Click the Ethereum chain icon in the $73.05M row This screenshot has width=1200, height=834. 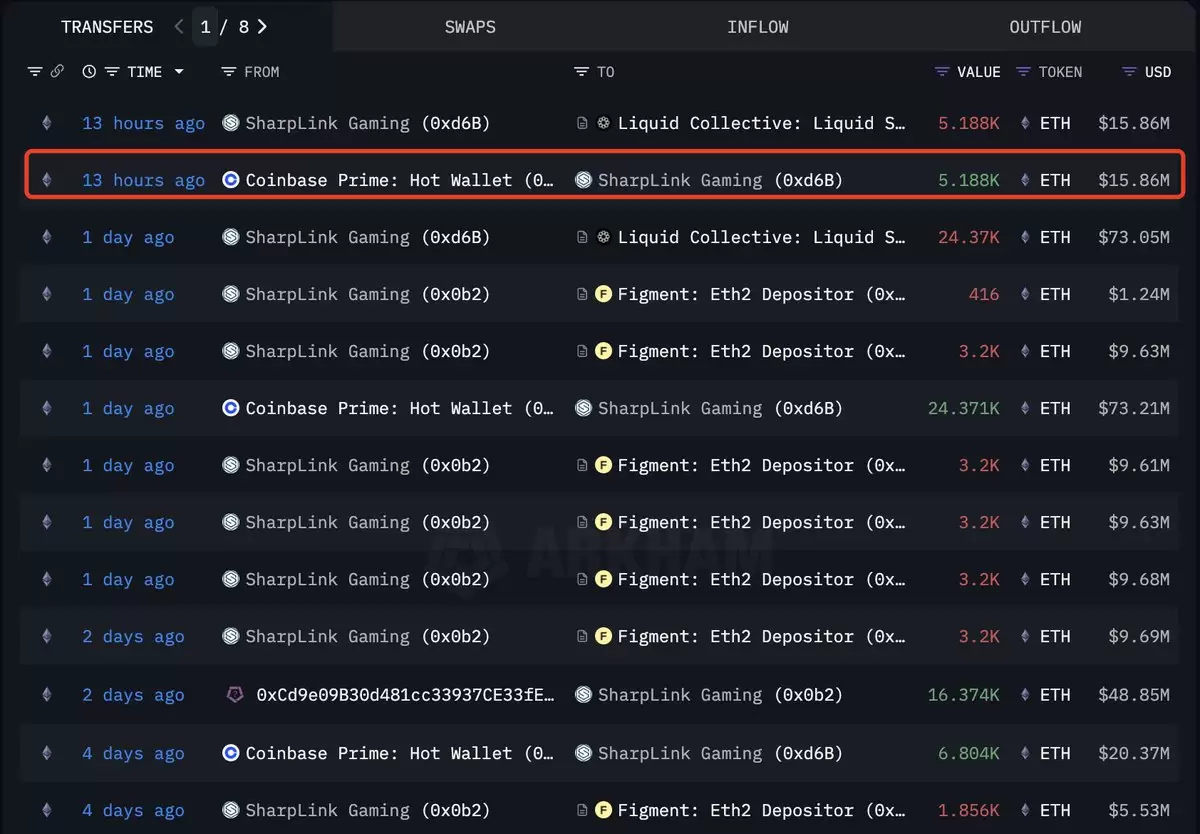tap(46, 237)
